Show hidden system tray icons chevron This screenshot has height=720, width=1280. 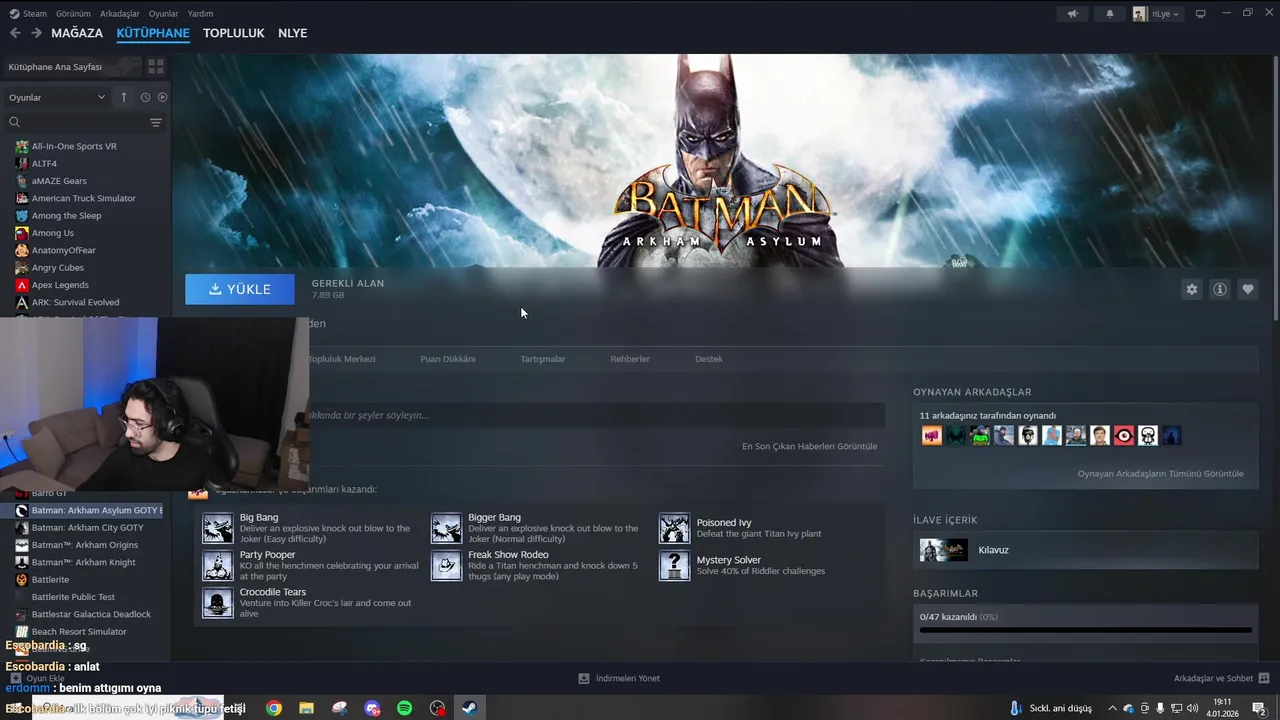pyautogui.click(x=1111, y=708)
